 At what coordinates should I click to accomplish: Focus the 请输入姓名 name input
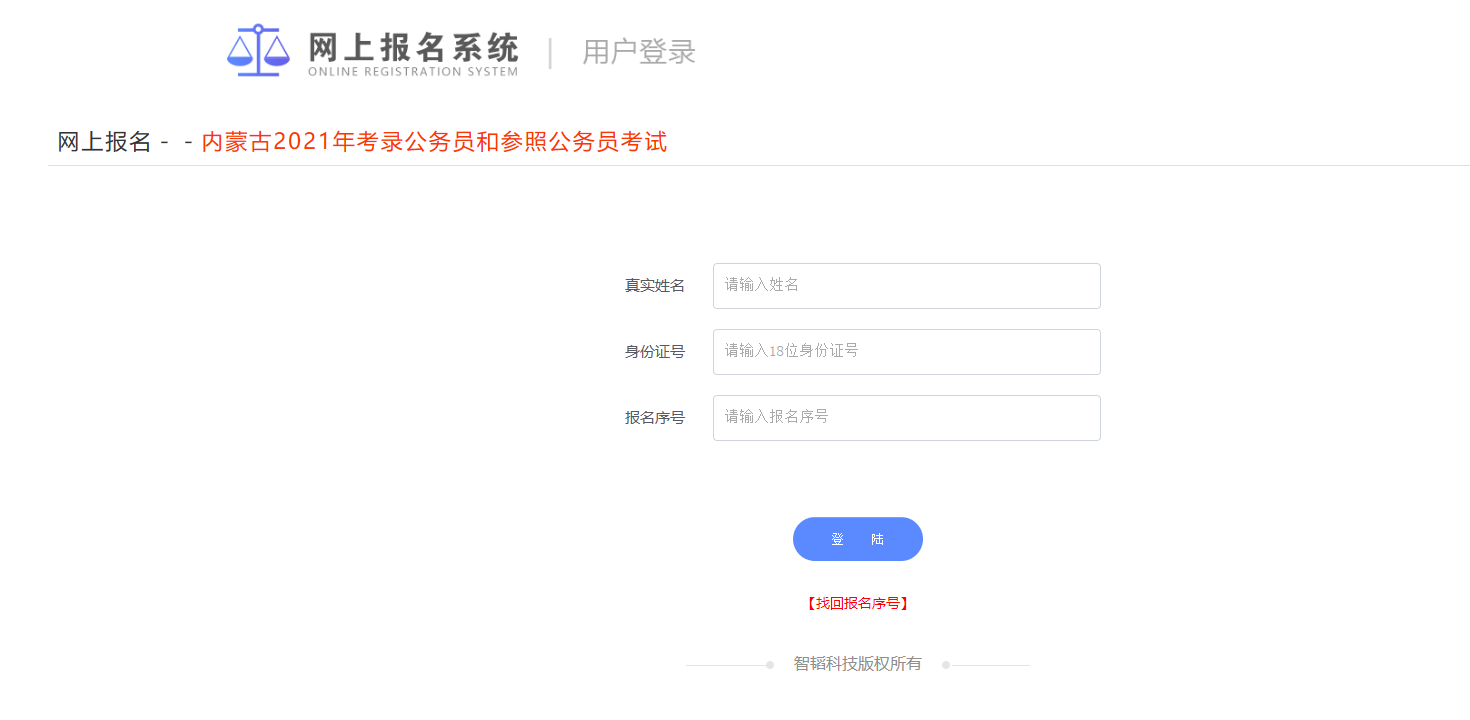click(x=906, y=286)
